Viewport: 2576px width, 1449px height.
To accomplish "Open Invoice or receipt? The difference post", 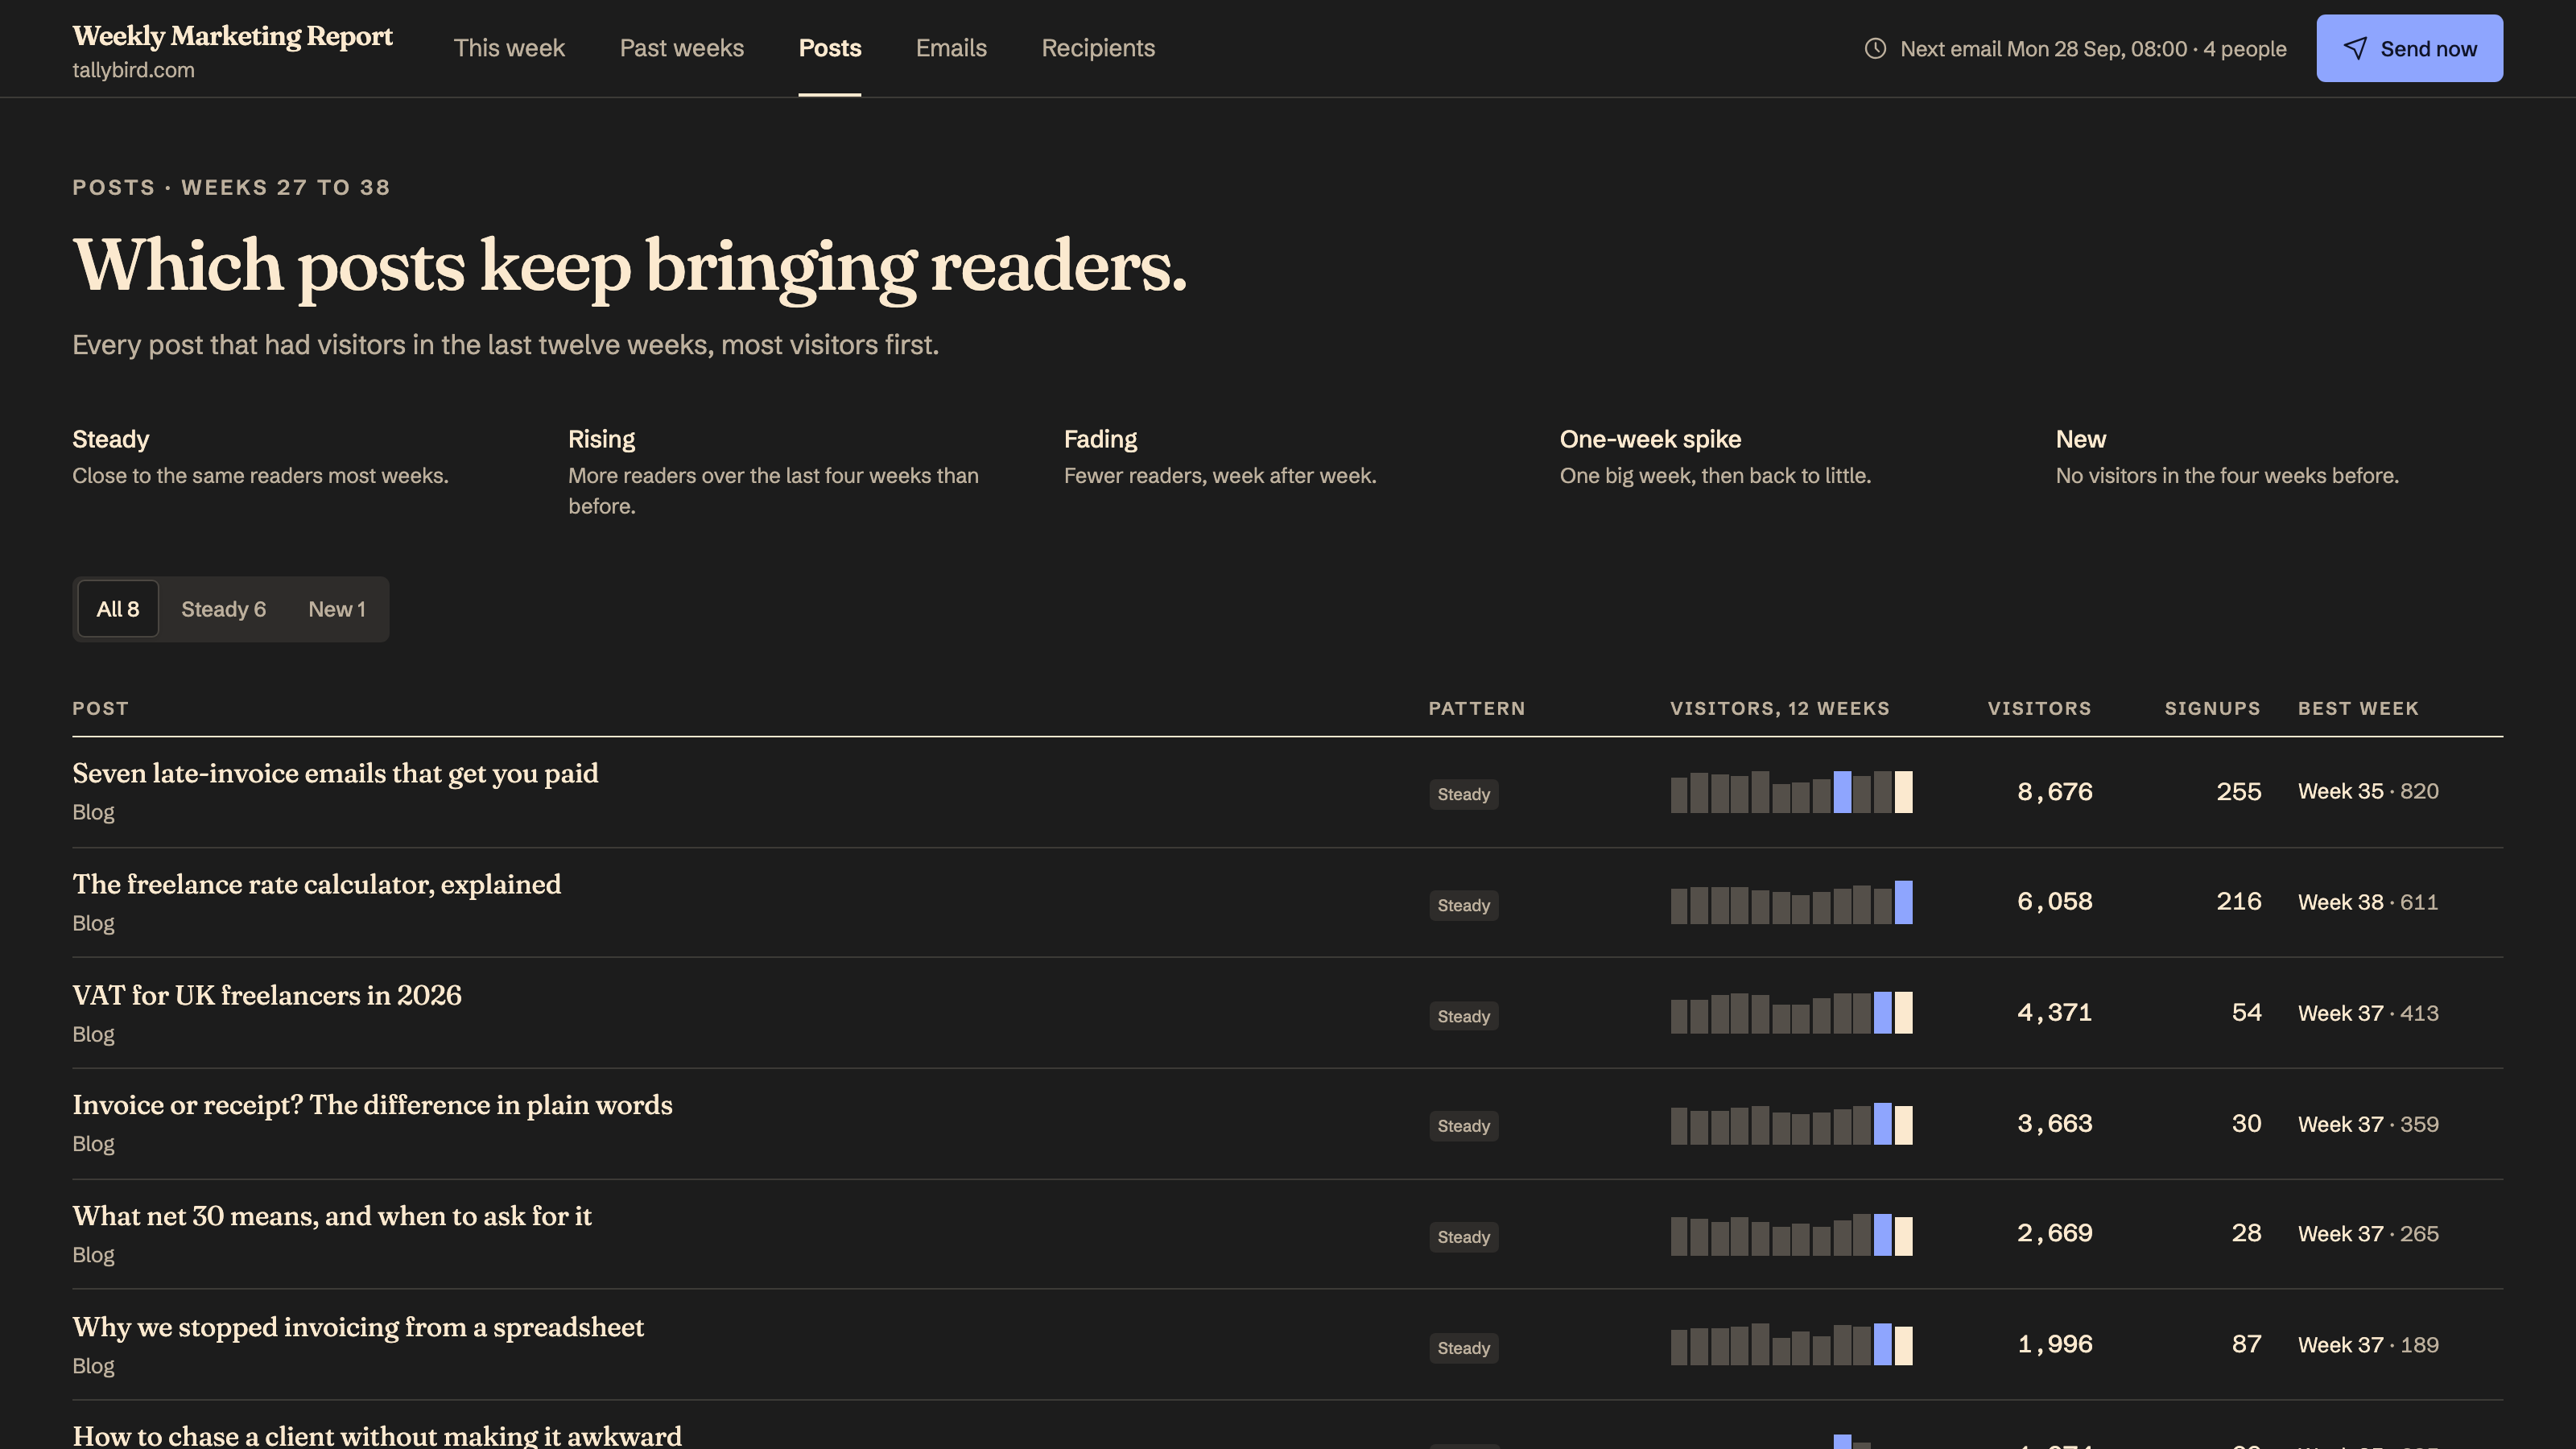I will click(372, 1105).
